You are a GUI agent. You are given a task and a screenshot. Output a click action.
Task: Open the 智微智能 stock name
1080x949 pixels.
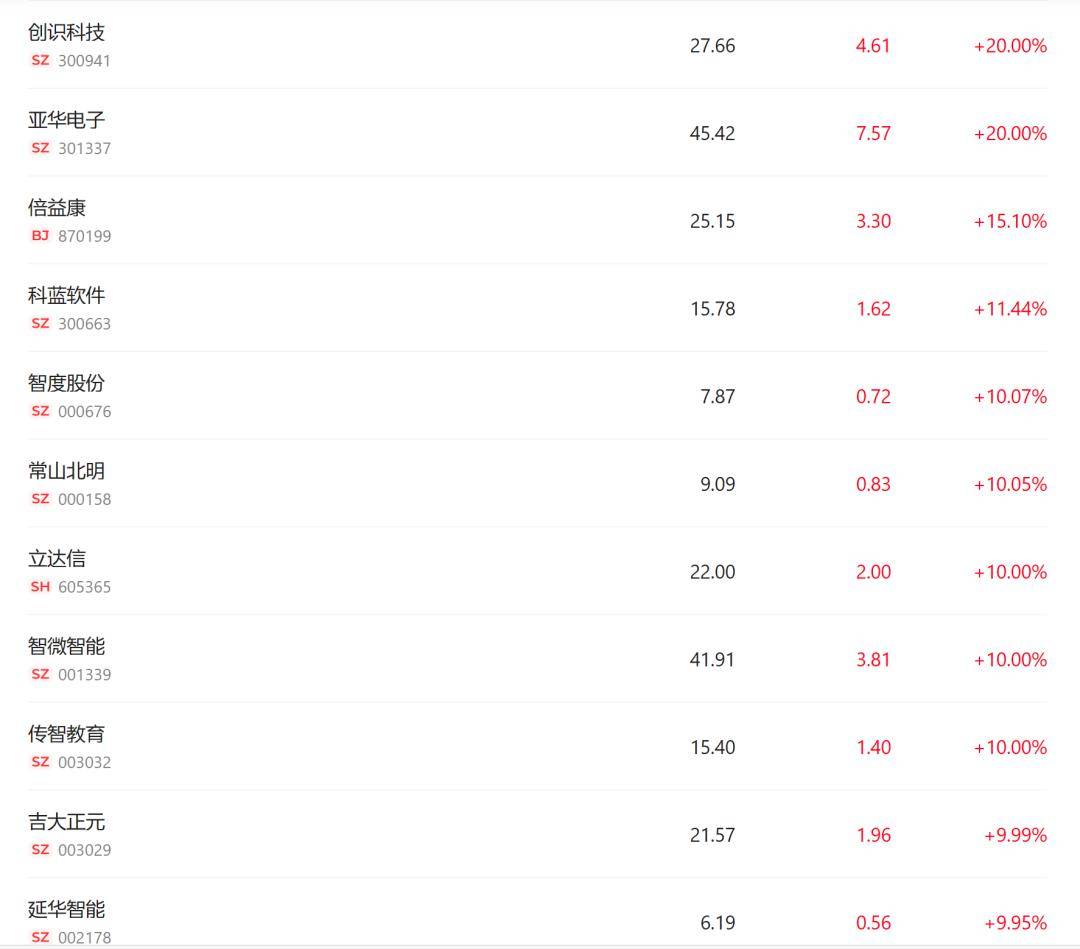click(66, 646)
